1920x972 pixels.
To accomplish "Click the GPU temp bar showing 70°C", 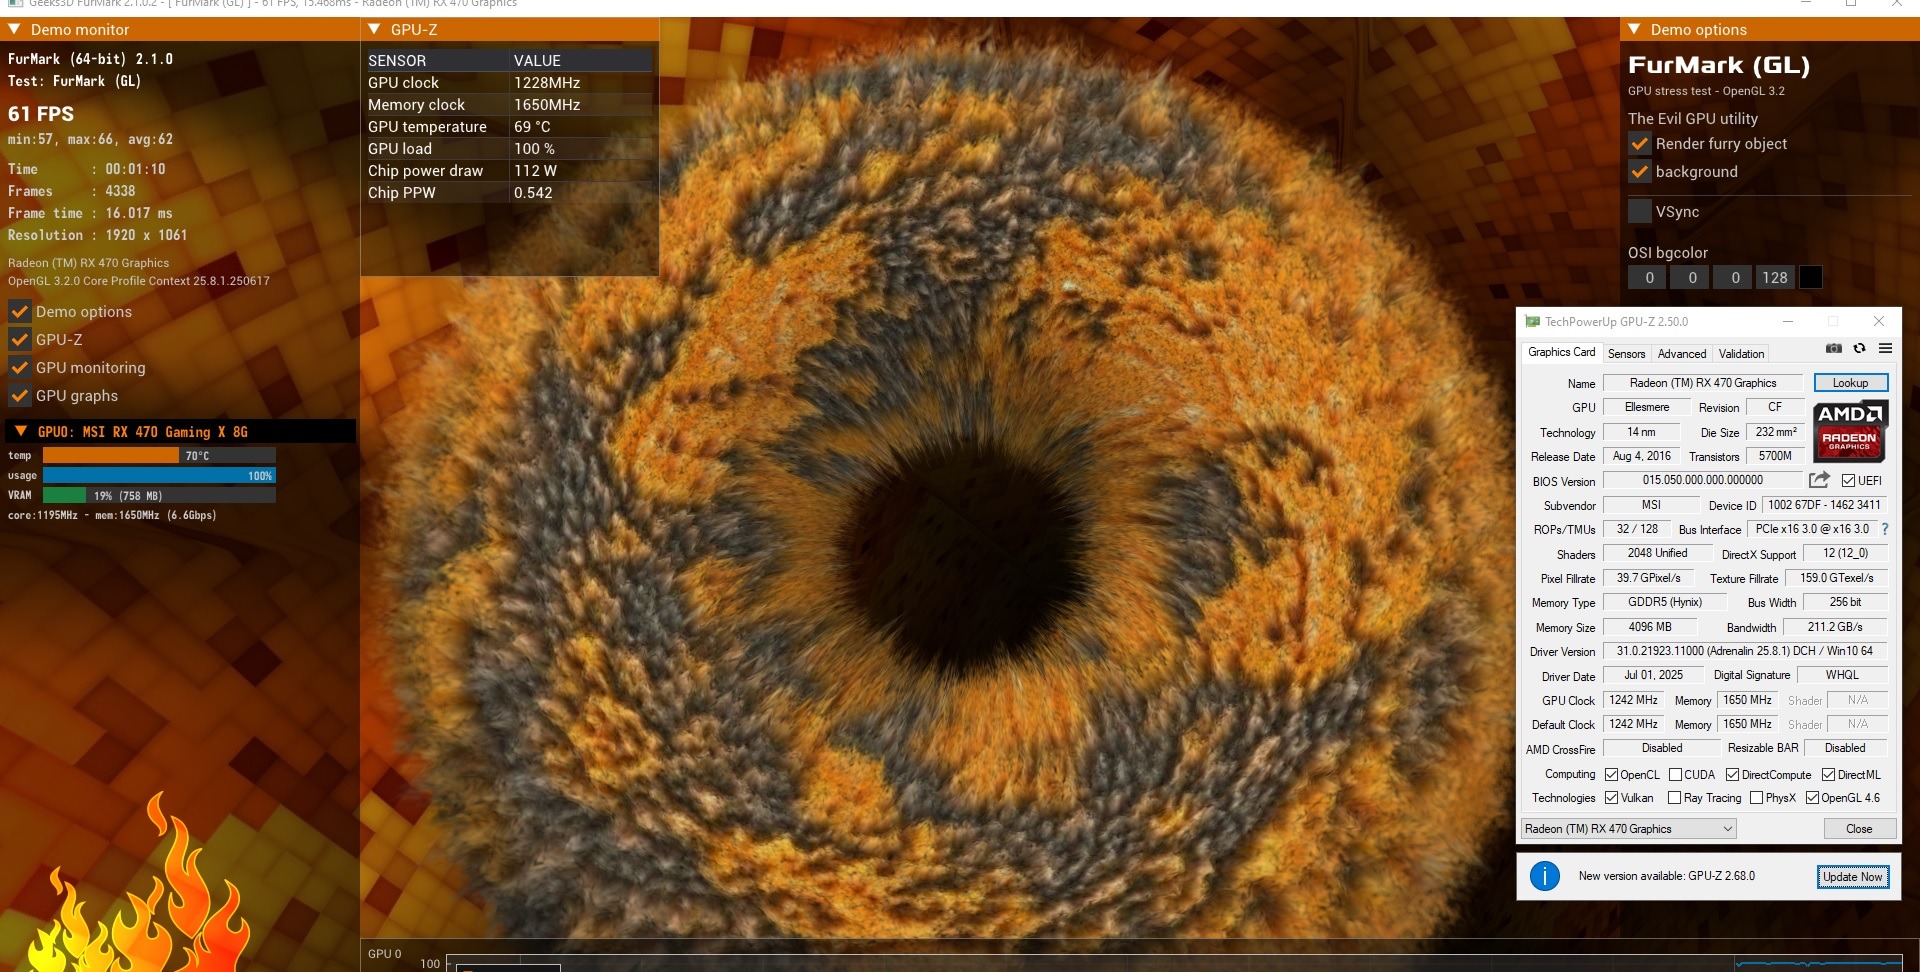I will coord(159,456).
